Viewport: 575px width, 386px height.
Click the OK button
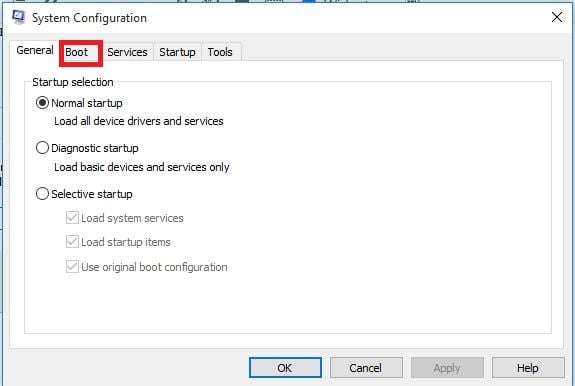pyautogui.click(x=285, y=368)
